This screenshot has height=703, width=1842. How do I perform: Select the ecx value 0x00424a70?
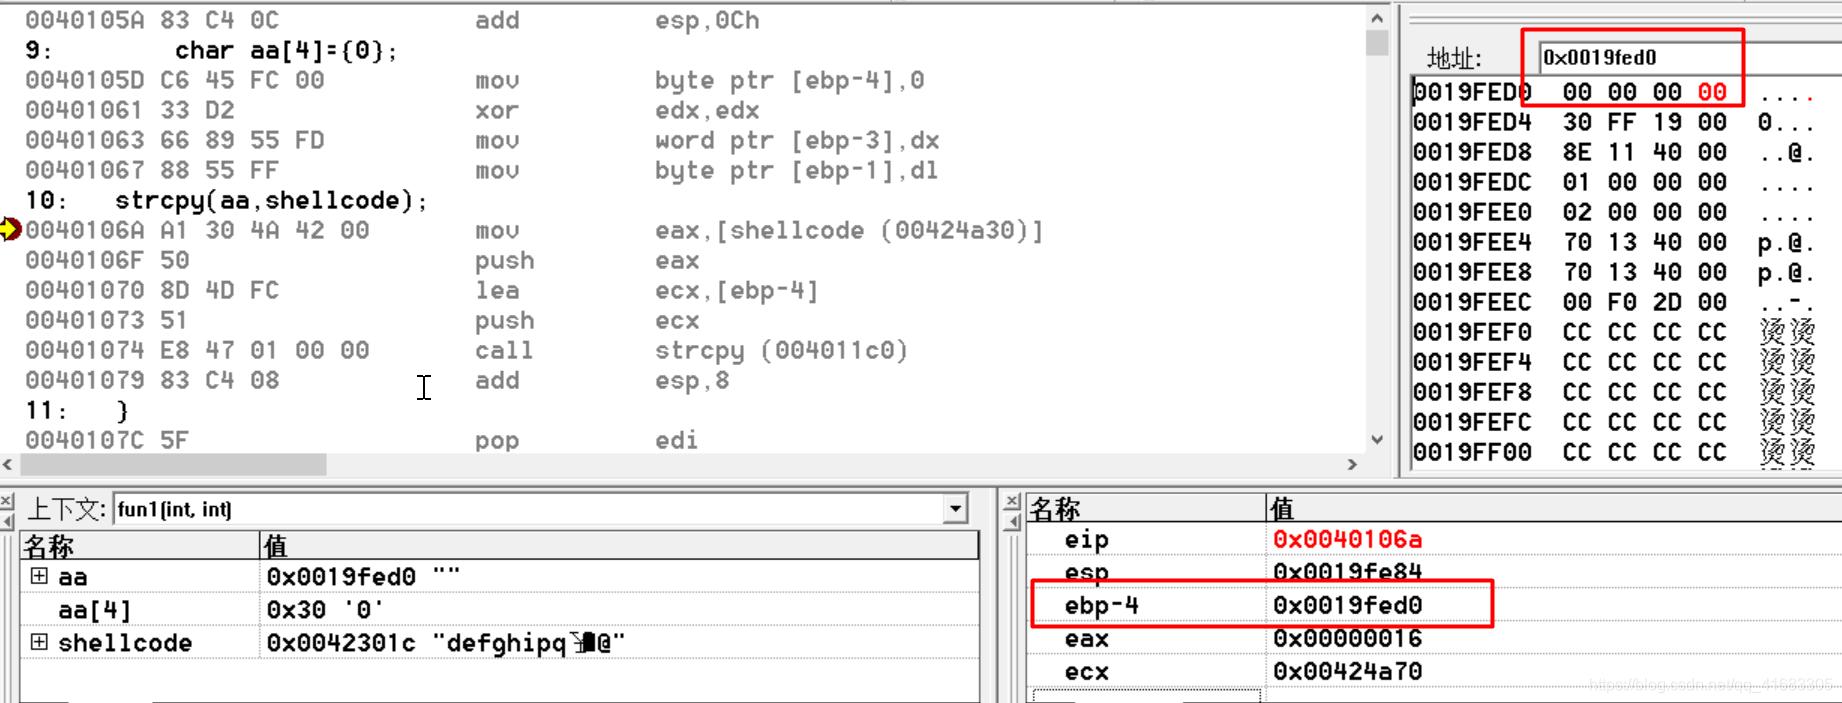1347,671
